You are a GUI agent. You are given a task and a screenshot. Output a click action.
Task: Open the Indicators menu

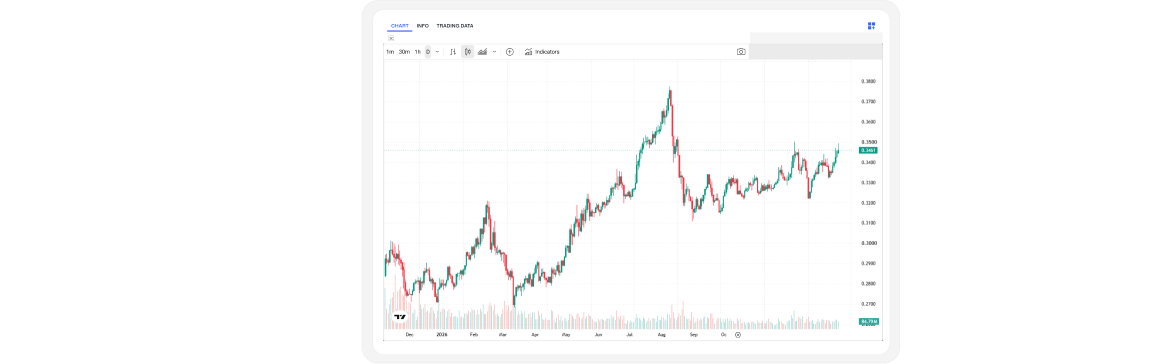[x=542, y=52]
